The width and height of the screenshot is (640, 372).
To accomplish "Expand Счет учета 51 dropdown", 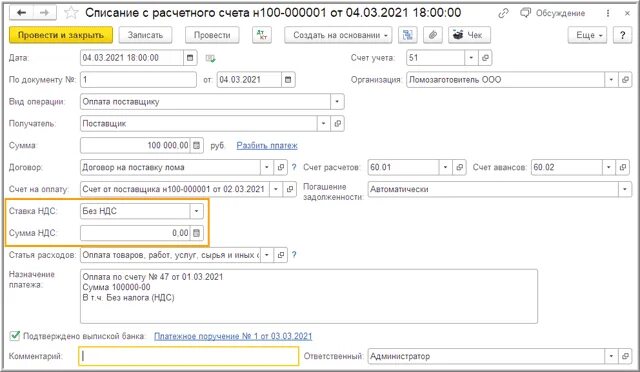I will tap(471, 58).
